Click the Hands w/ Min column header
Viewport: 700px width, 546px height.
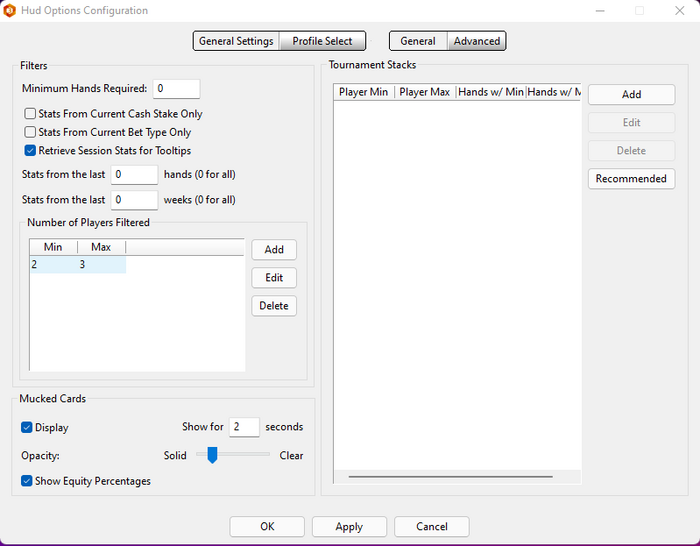491,92
